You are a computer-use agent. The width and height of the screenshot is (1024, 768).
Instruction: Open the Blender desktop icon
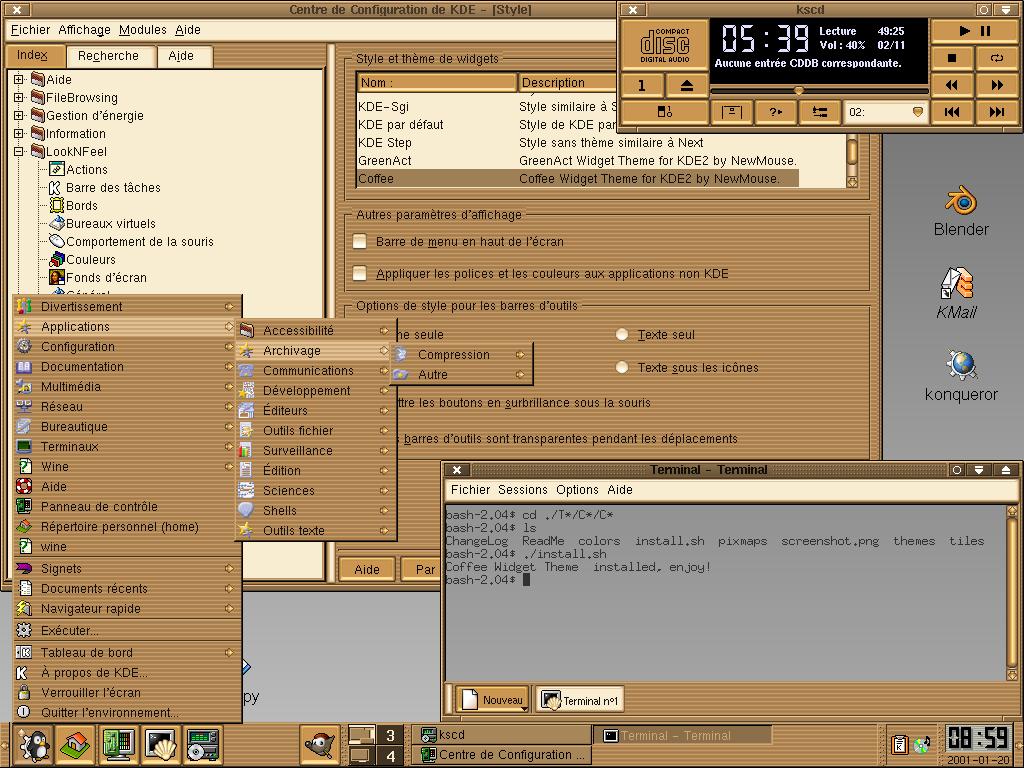tap(961, 211)
